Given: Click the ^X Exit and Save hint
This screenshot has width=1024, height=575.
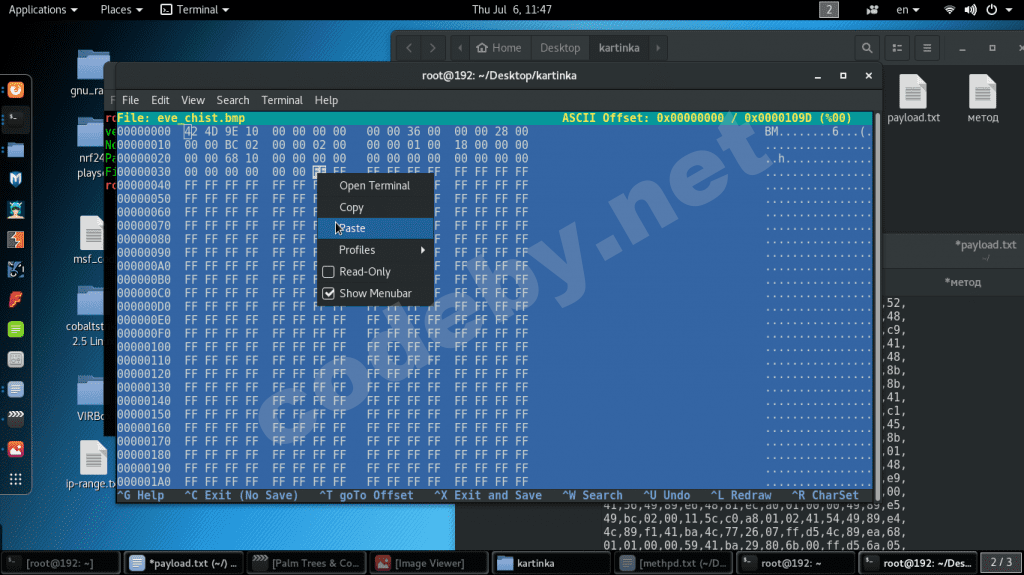Looking at the screenshot, I should [488, 495].
